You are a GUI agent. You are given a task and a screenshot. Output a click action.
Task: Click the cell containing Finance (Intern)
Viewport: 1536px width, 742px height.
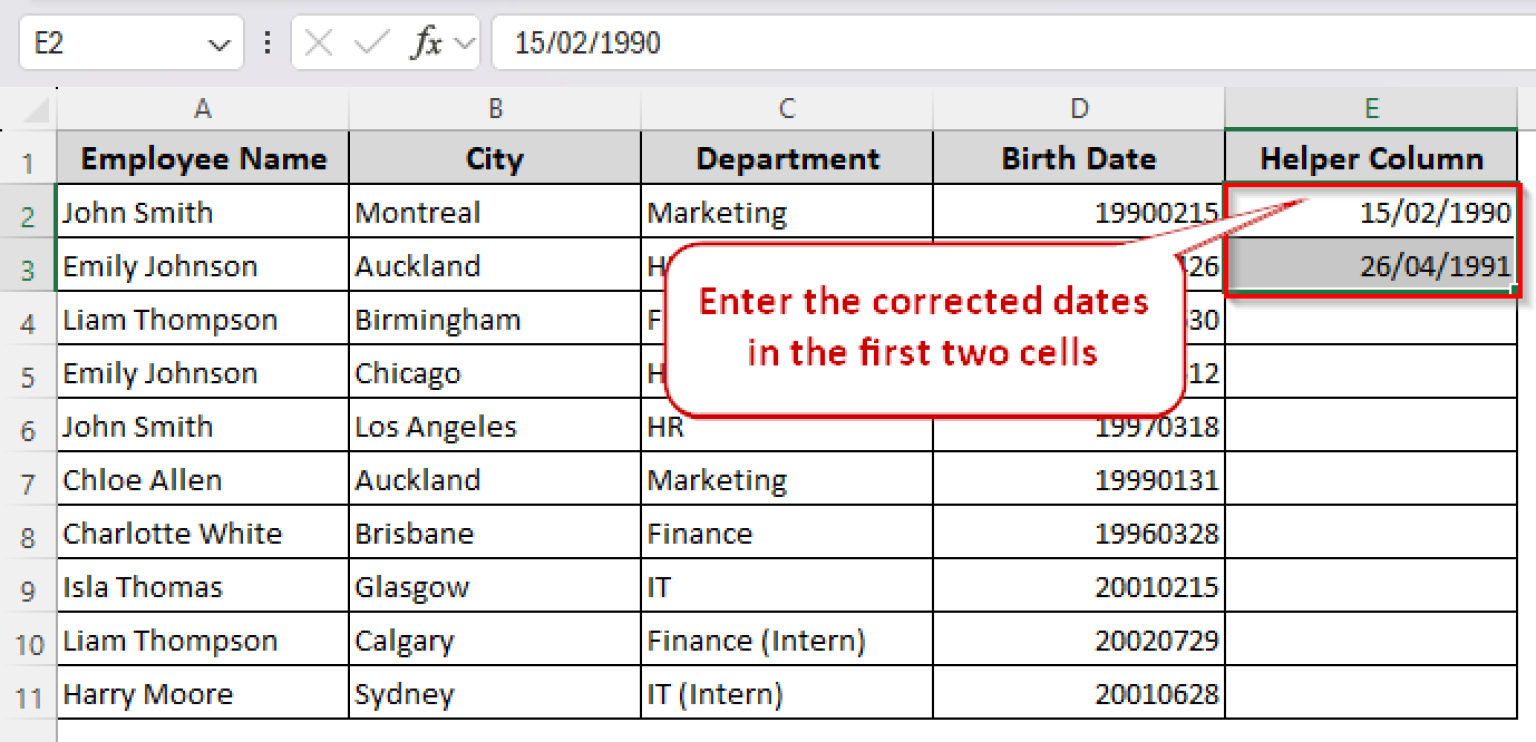click(x=786, y=640)
